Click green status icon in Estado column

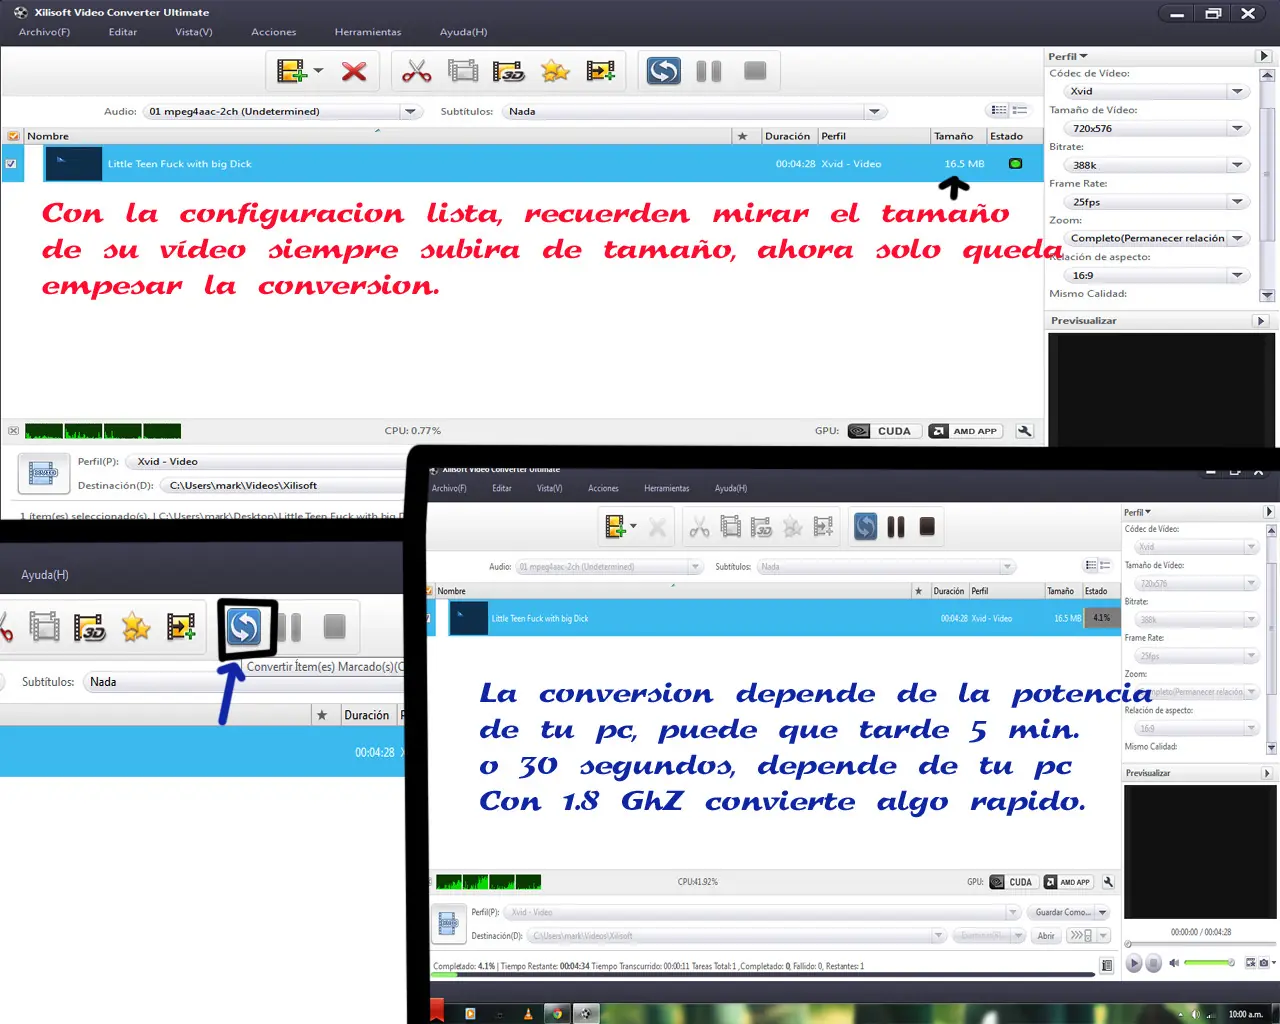click(1015, 163)
